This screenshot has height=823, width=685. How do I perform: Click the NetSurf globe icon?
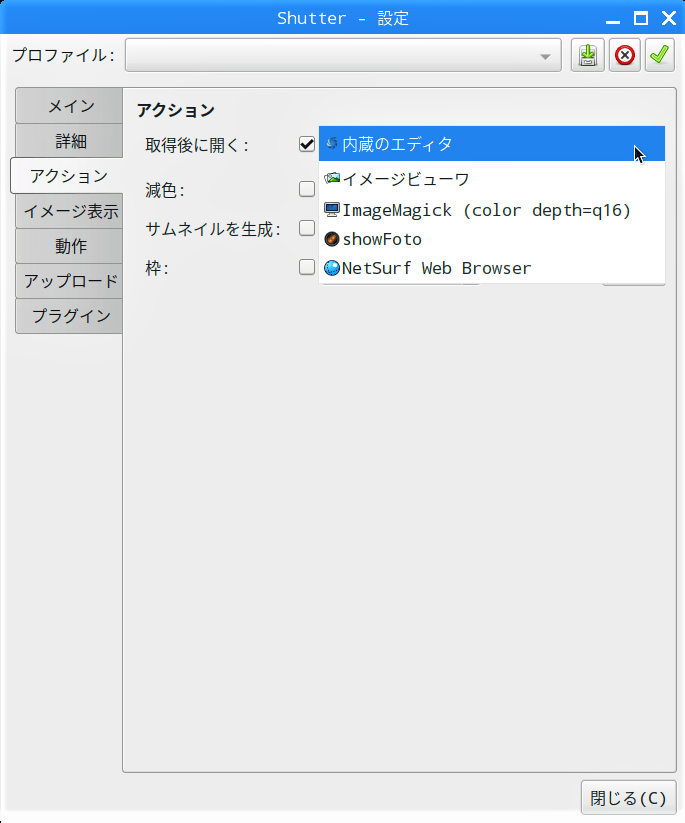(332, 268)
